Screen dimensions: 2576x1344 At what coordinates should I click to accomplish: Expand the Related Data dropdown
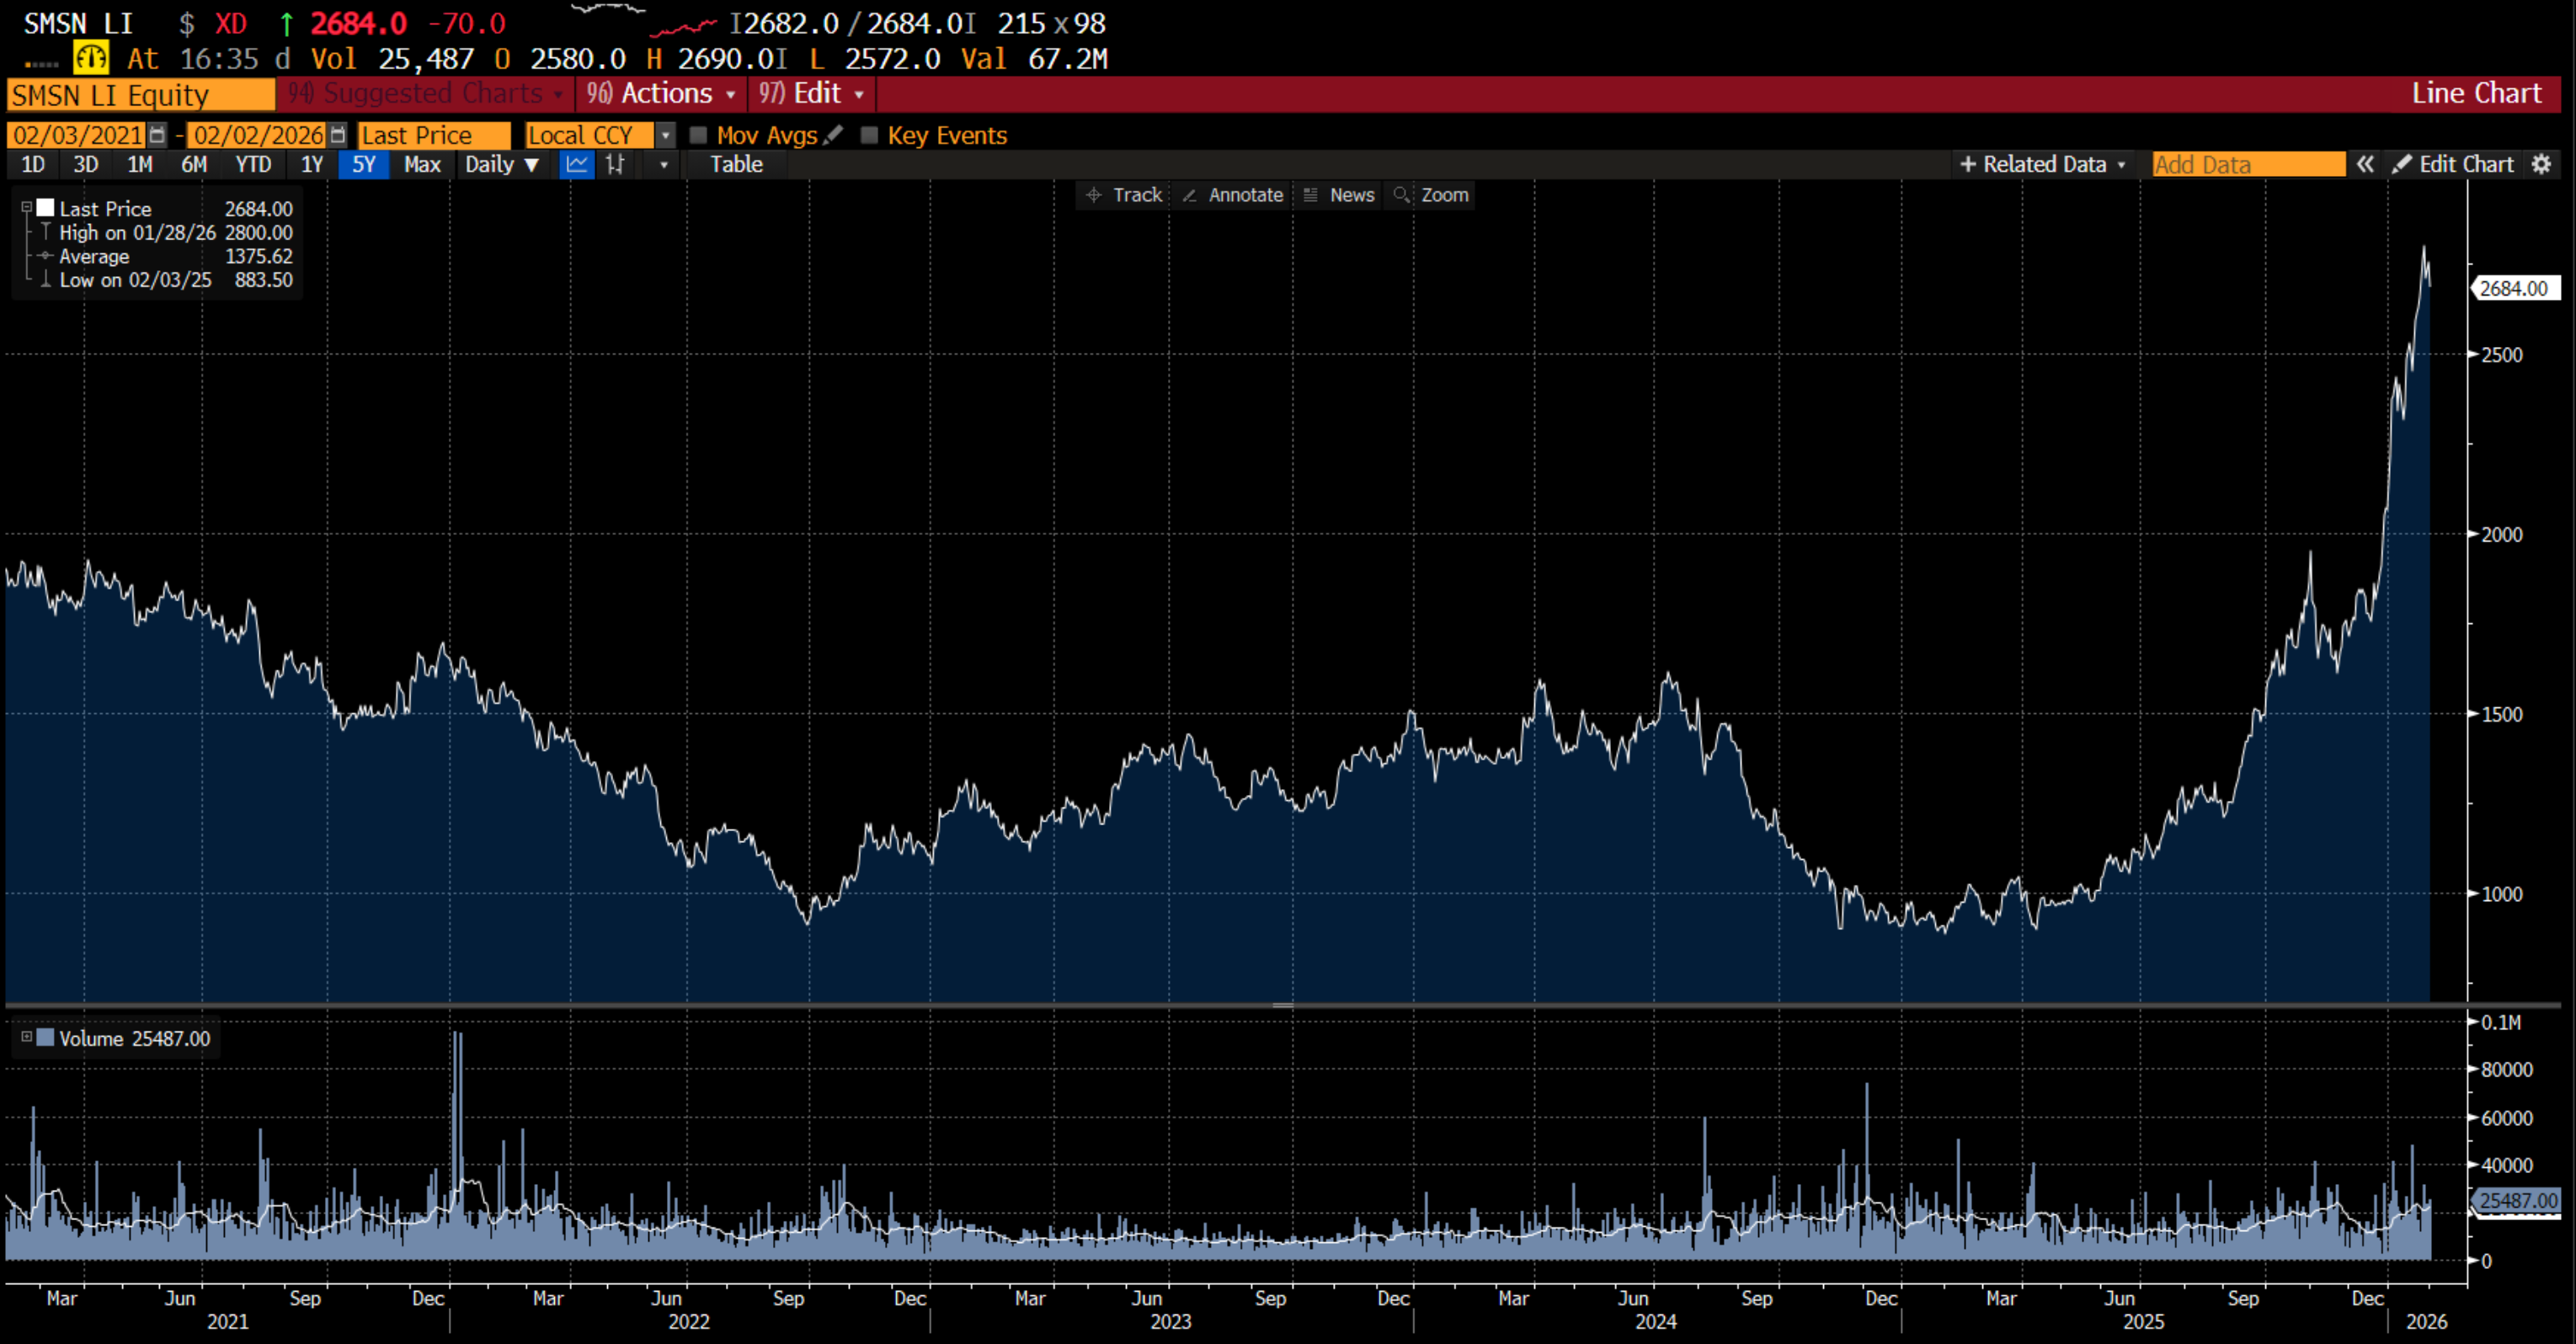point(2043,165)
